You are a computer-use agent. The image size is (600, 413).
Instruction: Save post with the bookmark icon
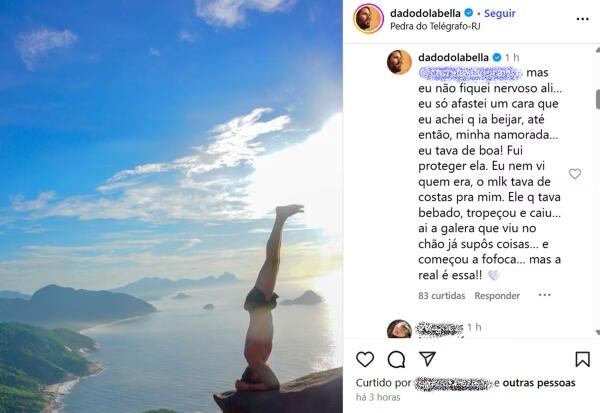click(x=582, y=359)
